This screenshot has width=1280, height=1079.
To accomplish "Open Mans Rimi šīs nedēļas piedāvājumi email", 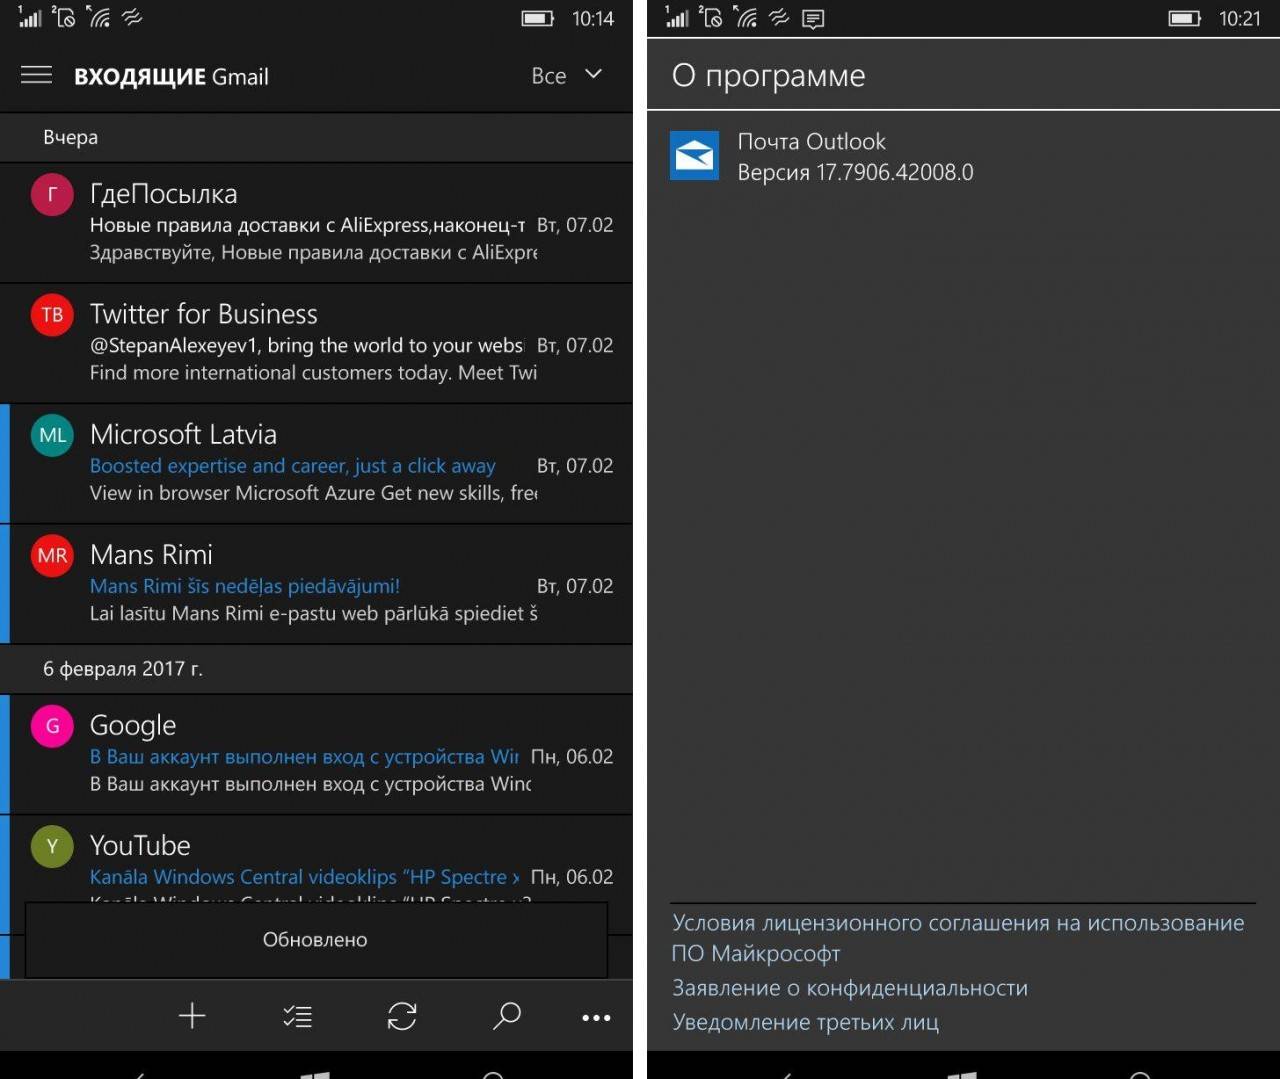I will pyautogui.click(x=316, y=584).
